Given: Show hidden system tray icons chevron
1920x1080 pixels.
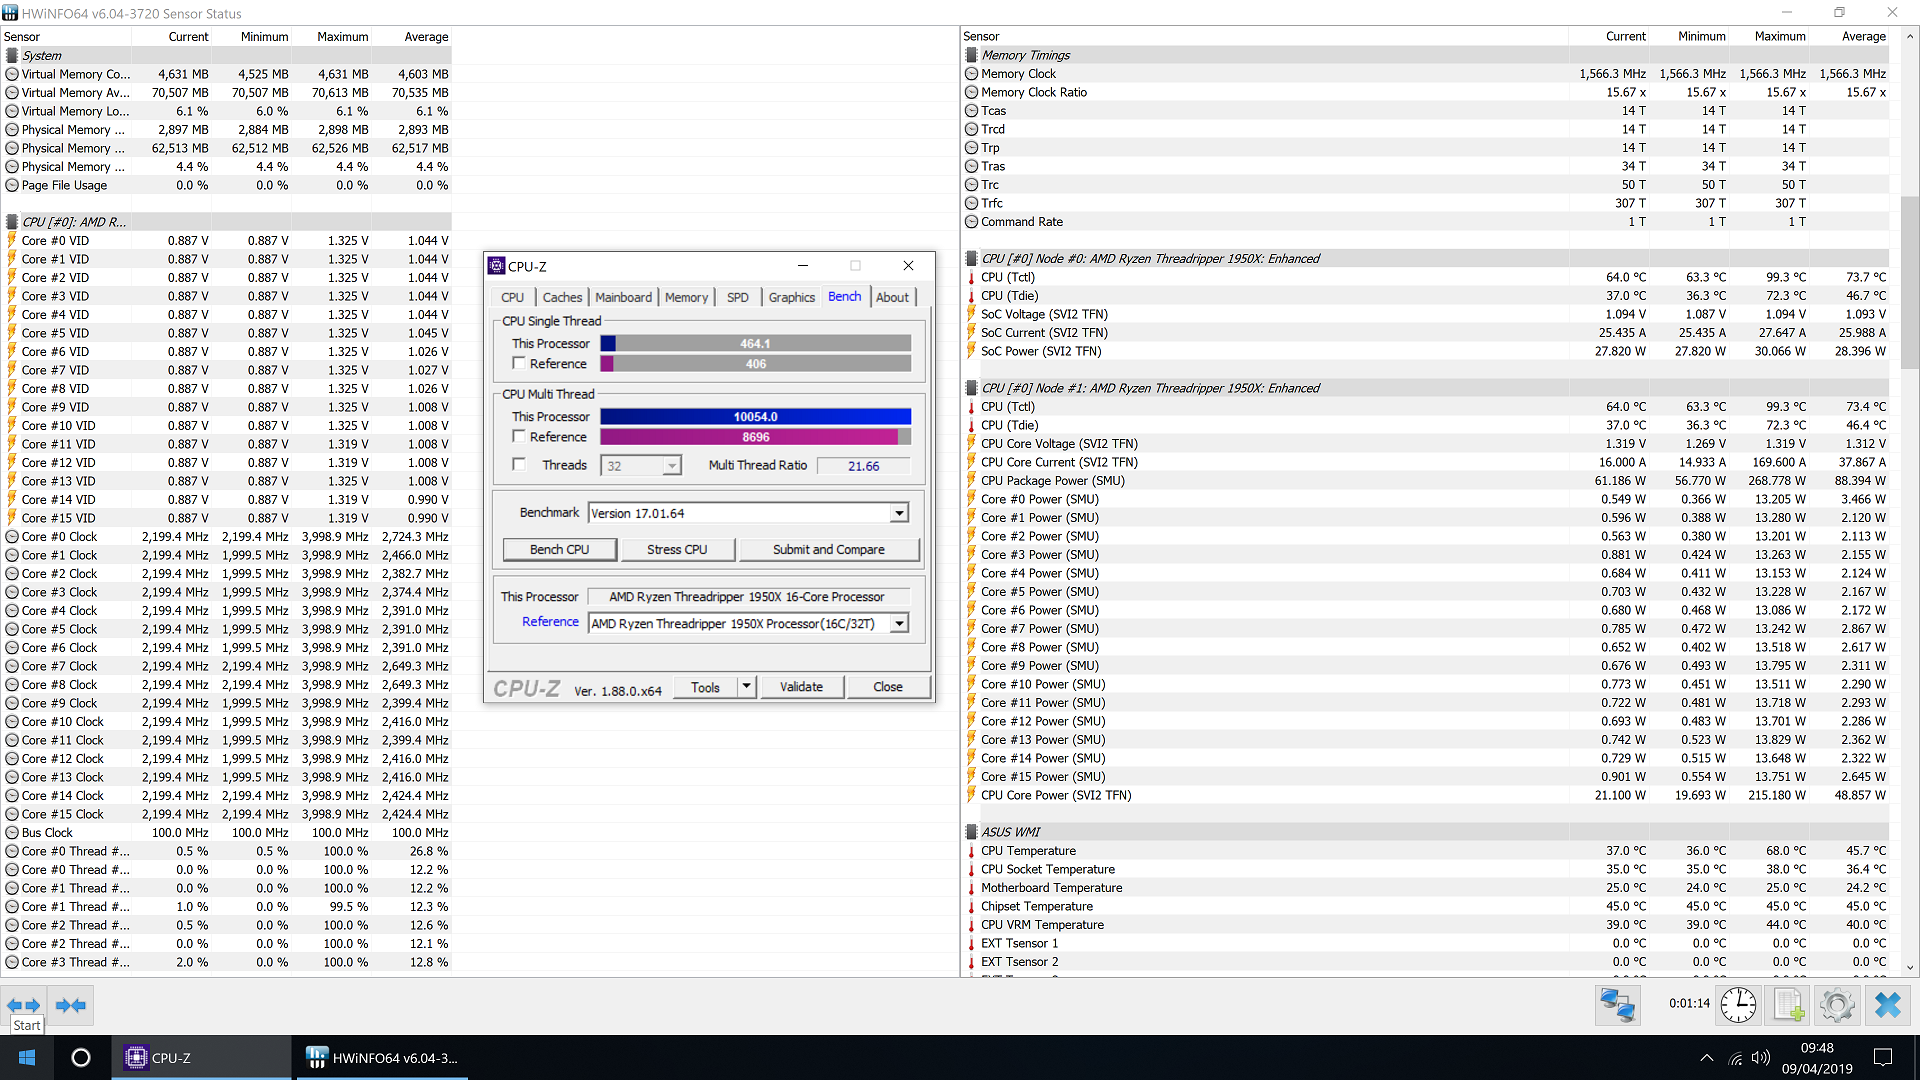Looking at the screenshot, I should point(1706,1058).
